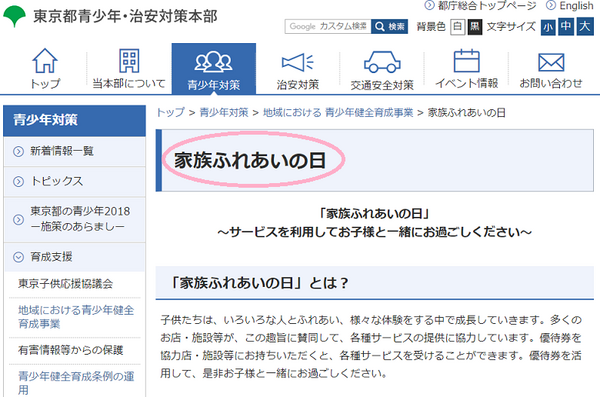Open 東京都の青少年2018 施策のあらまし
Viewport: 600px width, 397px height.
[x=80, y=219]
